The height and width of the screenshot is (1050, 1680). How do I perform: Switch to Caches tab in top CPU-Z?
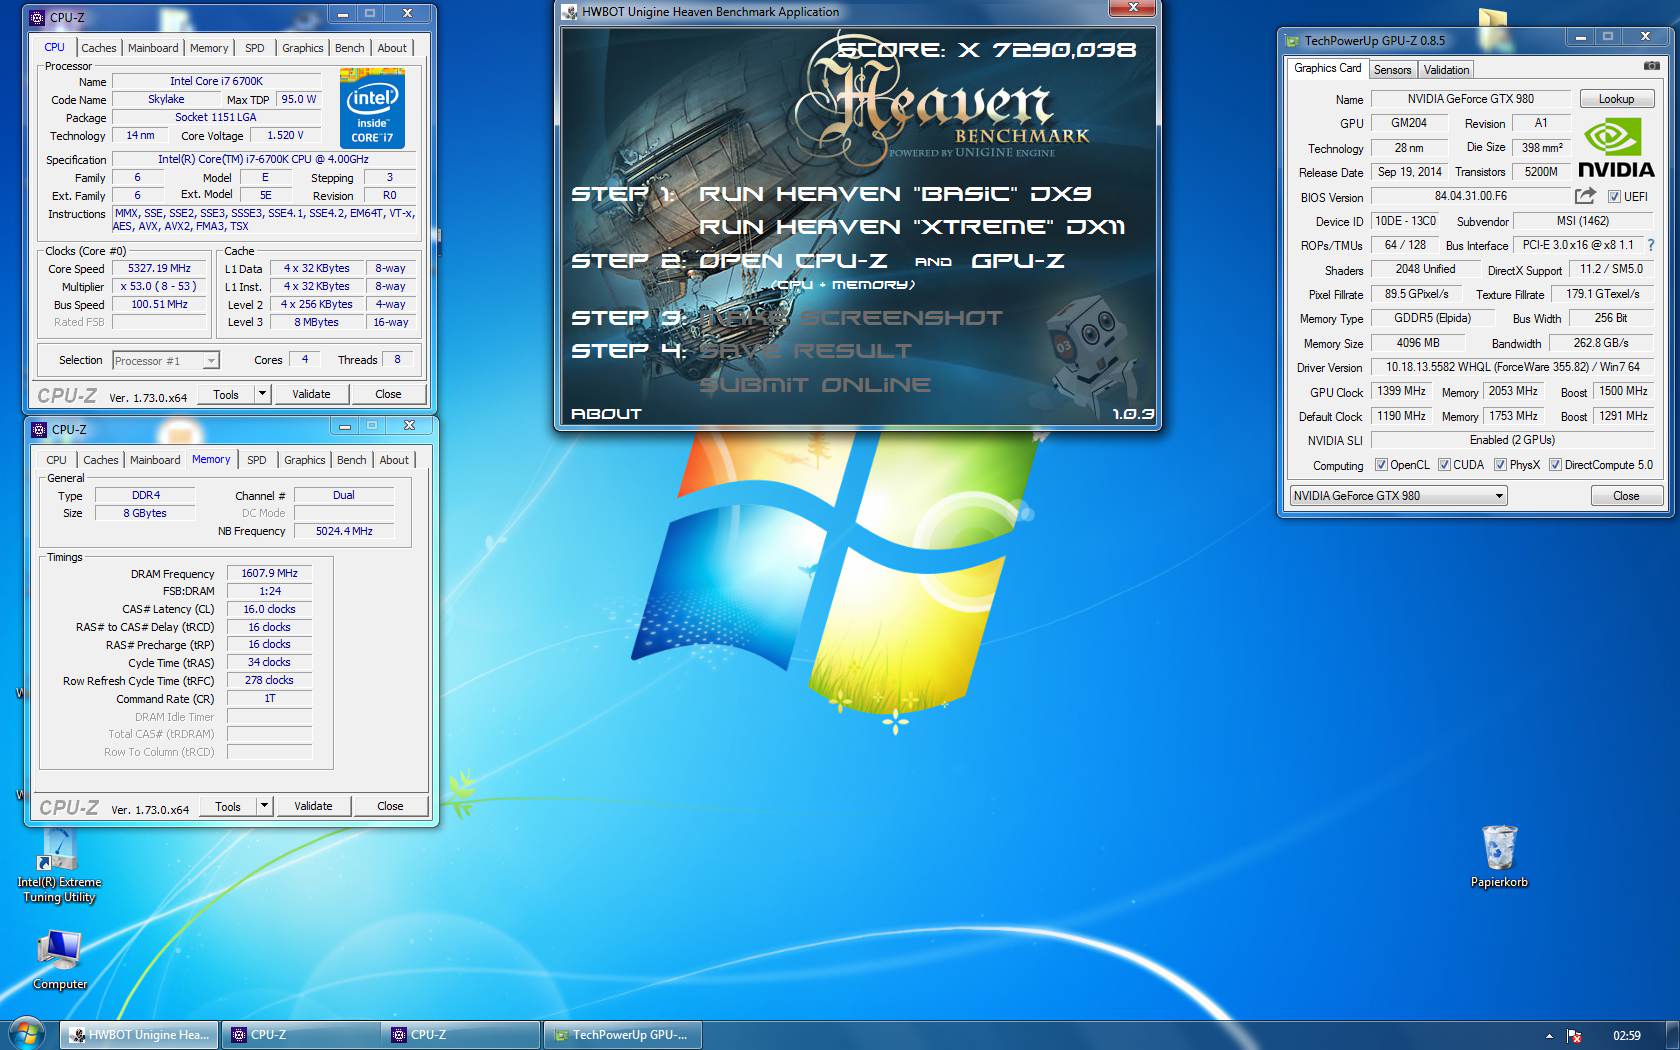(99, 48)
